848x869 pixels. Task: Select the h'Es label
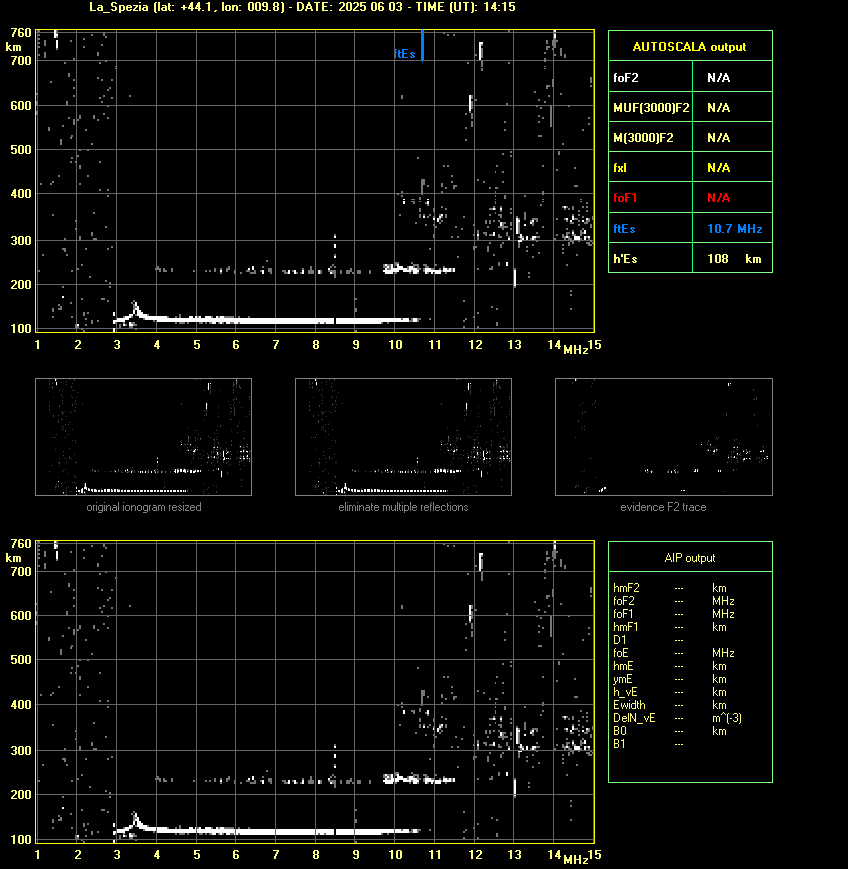(625, 259)
